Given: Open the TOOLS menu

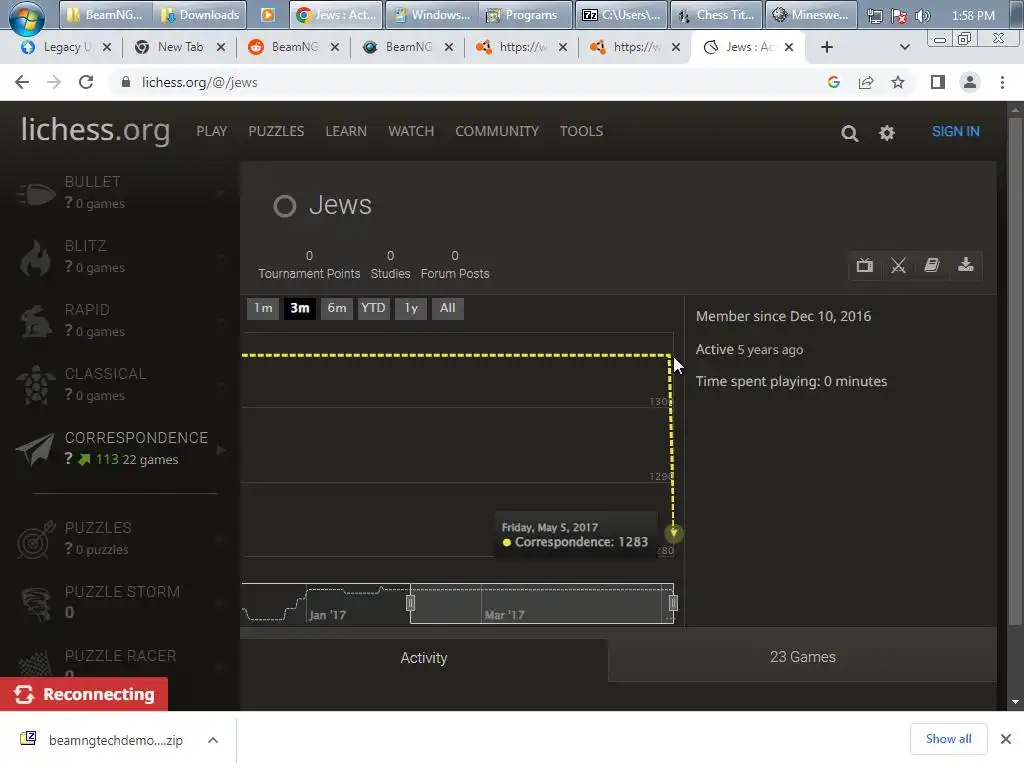Looking at the screenshot, I should click(581, 131).
